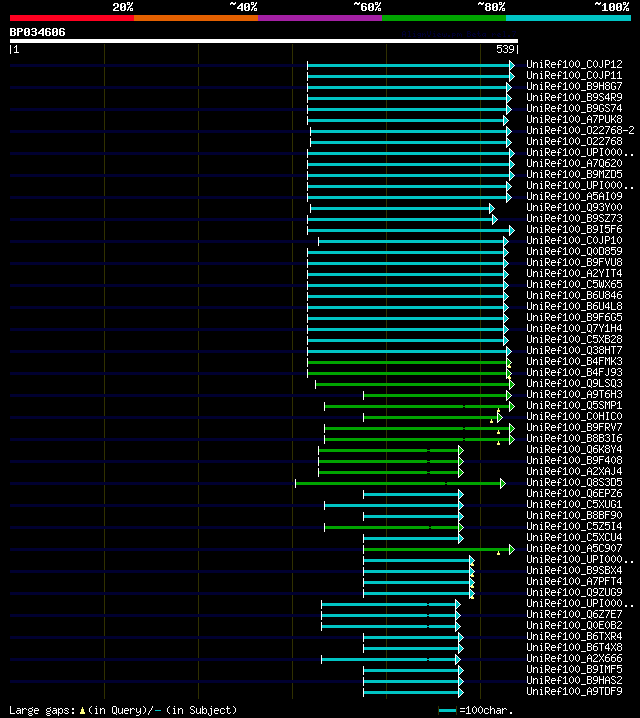This screenshot has height=718, width=640.
Task: Click the UniRef100_A7PUK8 label
Action: tap(574, 120)
